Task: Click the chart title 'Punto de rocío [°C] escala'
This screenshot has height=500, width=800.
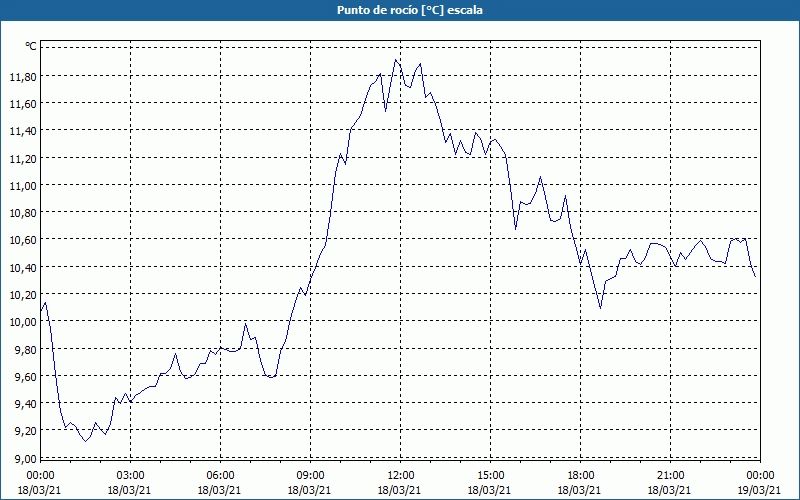Action: (410, 10)
